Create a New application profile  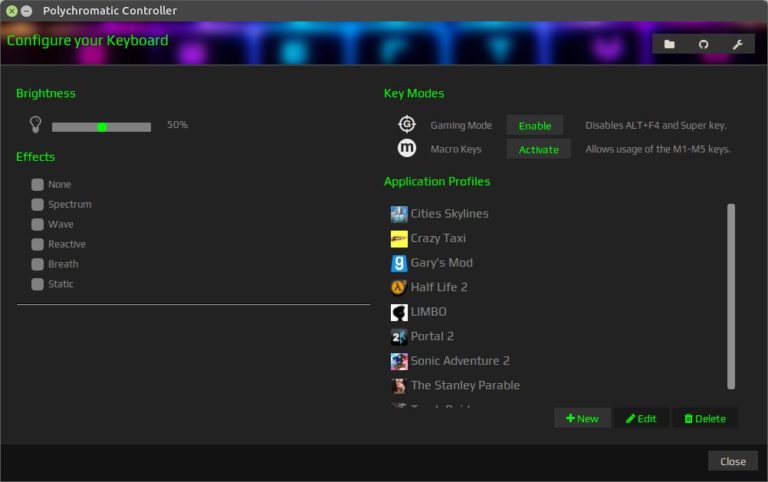(582, 418)
